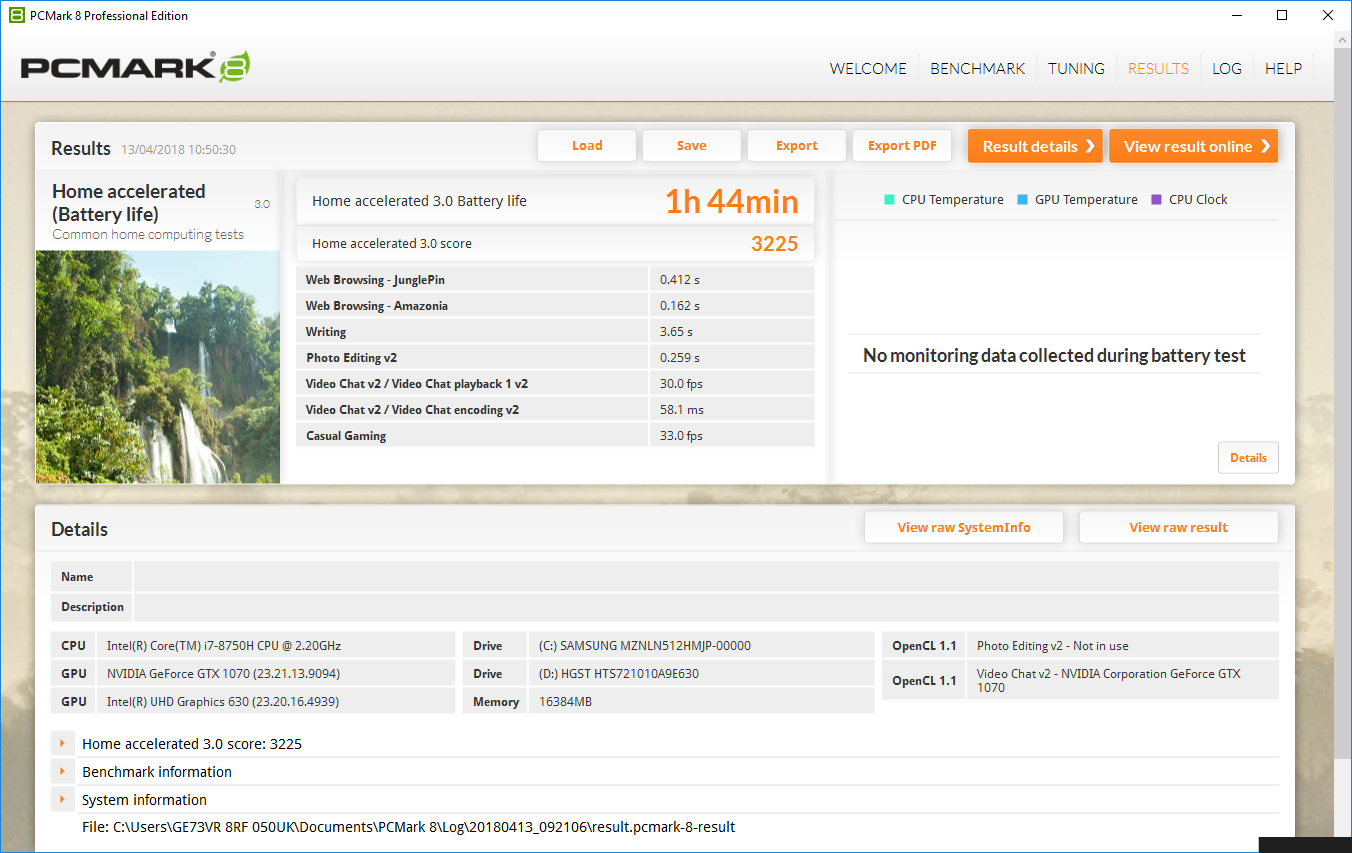Select the Writing test row

(x=556, y=332)
